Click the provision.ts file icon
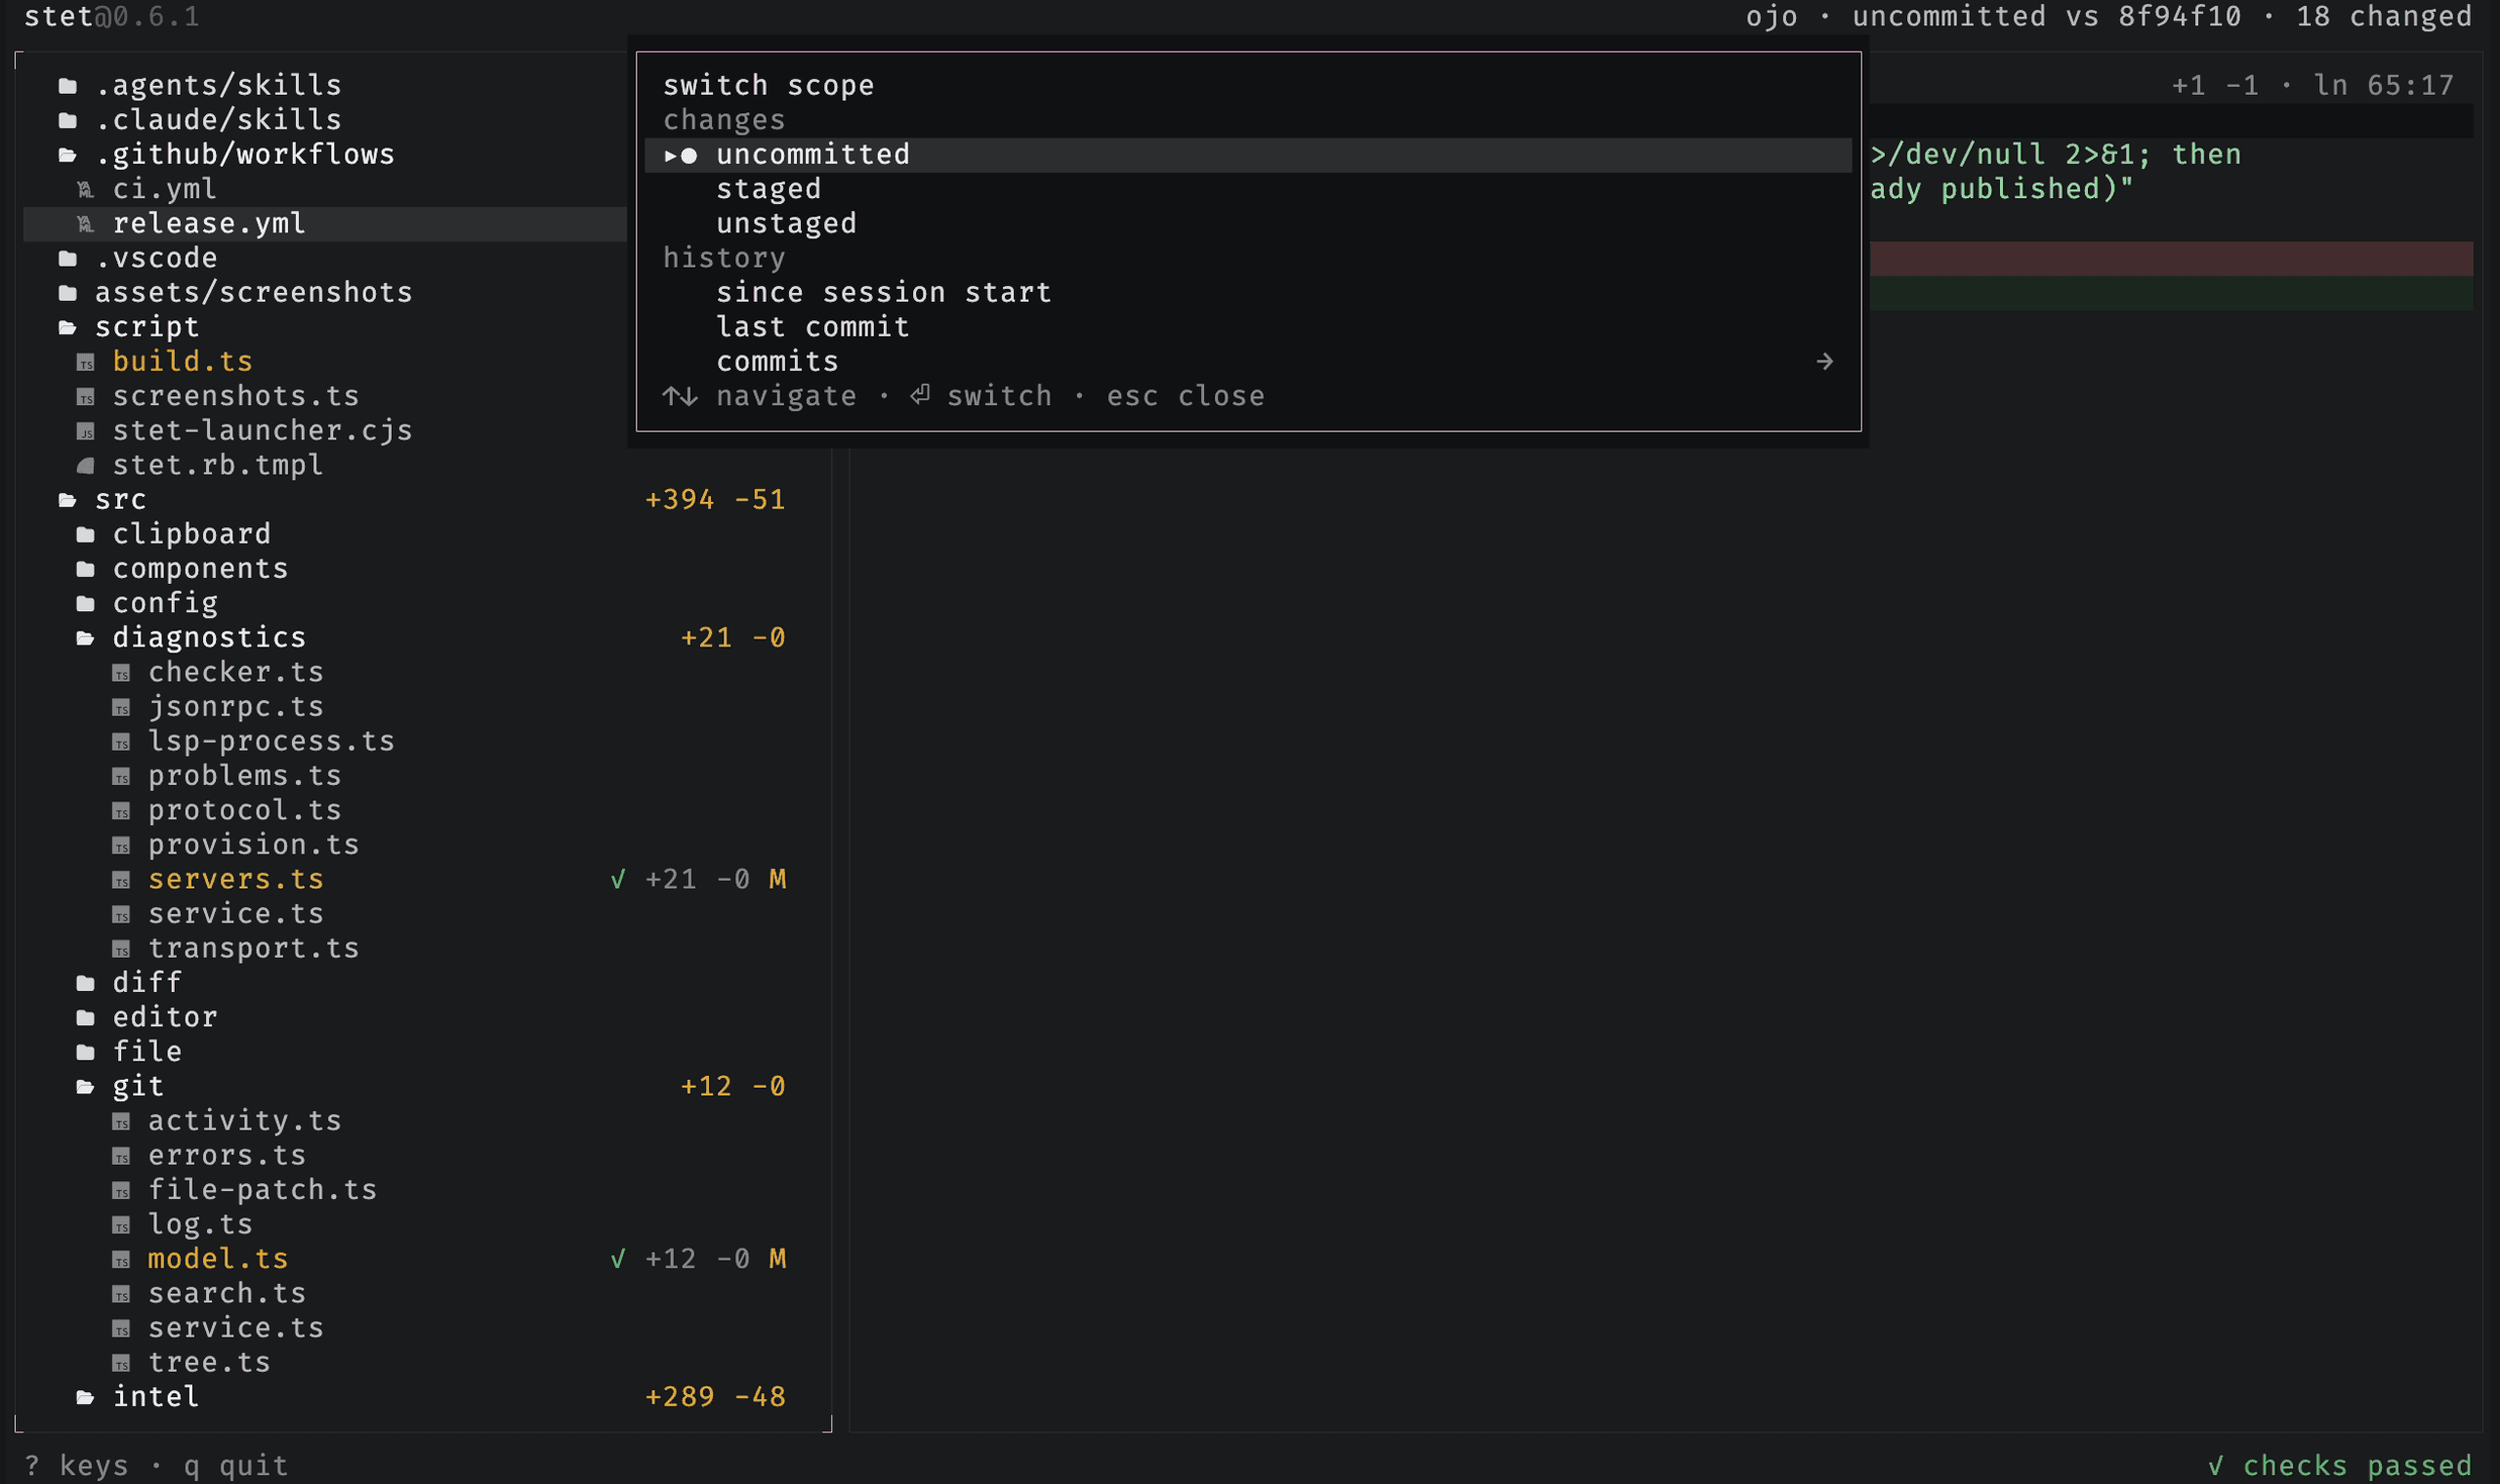 121,846
